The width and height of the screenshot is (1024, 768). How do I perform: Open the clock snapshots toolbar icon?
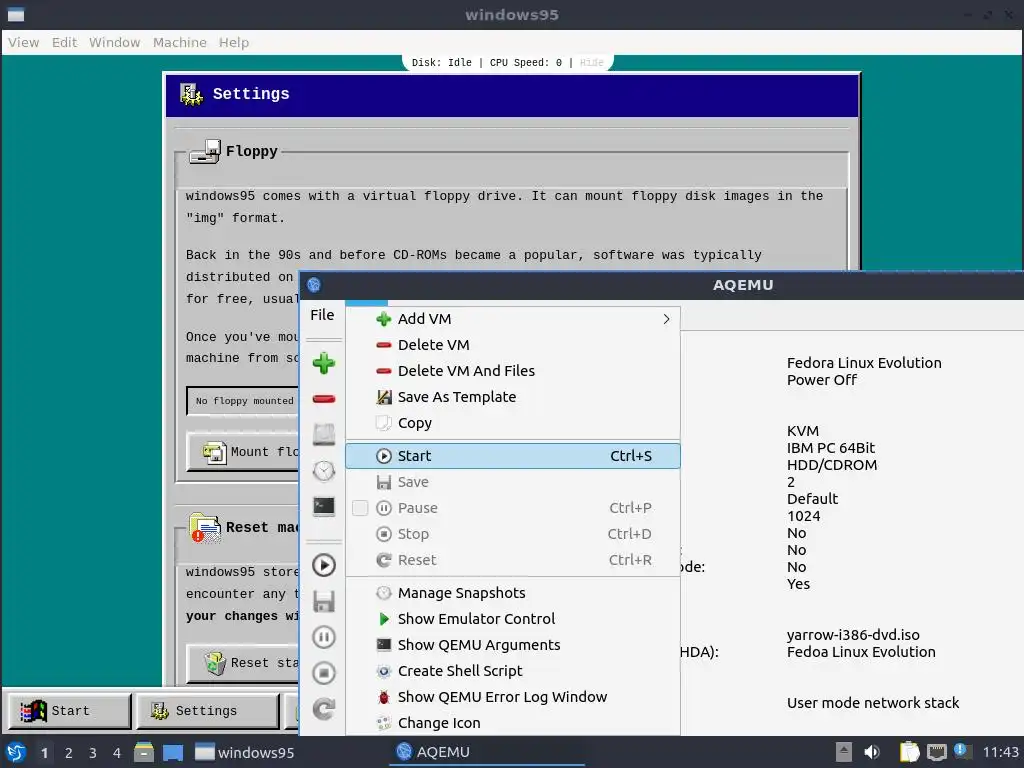[324, 471]
